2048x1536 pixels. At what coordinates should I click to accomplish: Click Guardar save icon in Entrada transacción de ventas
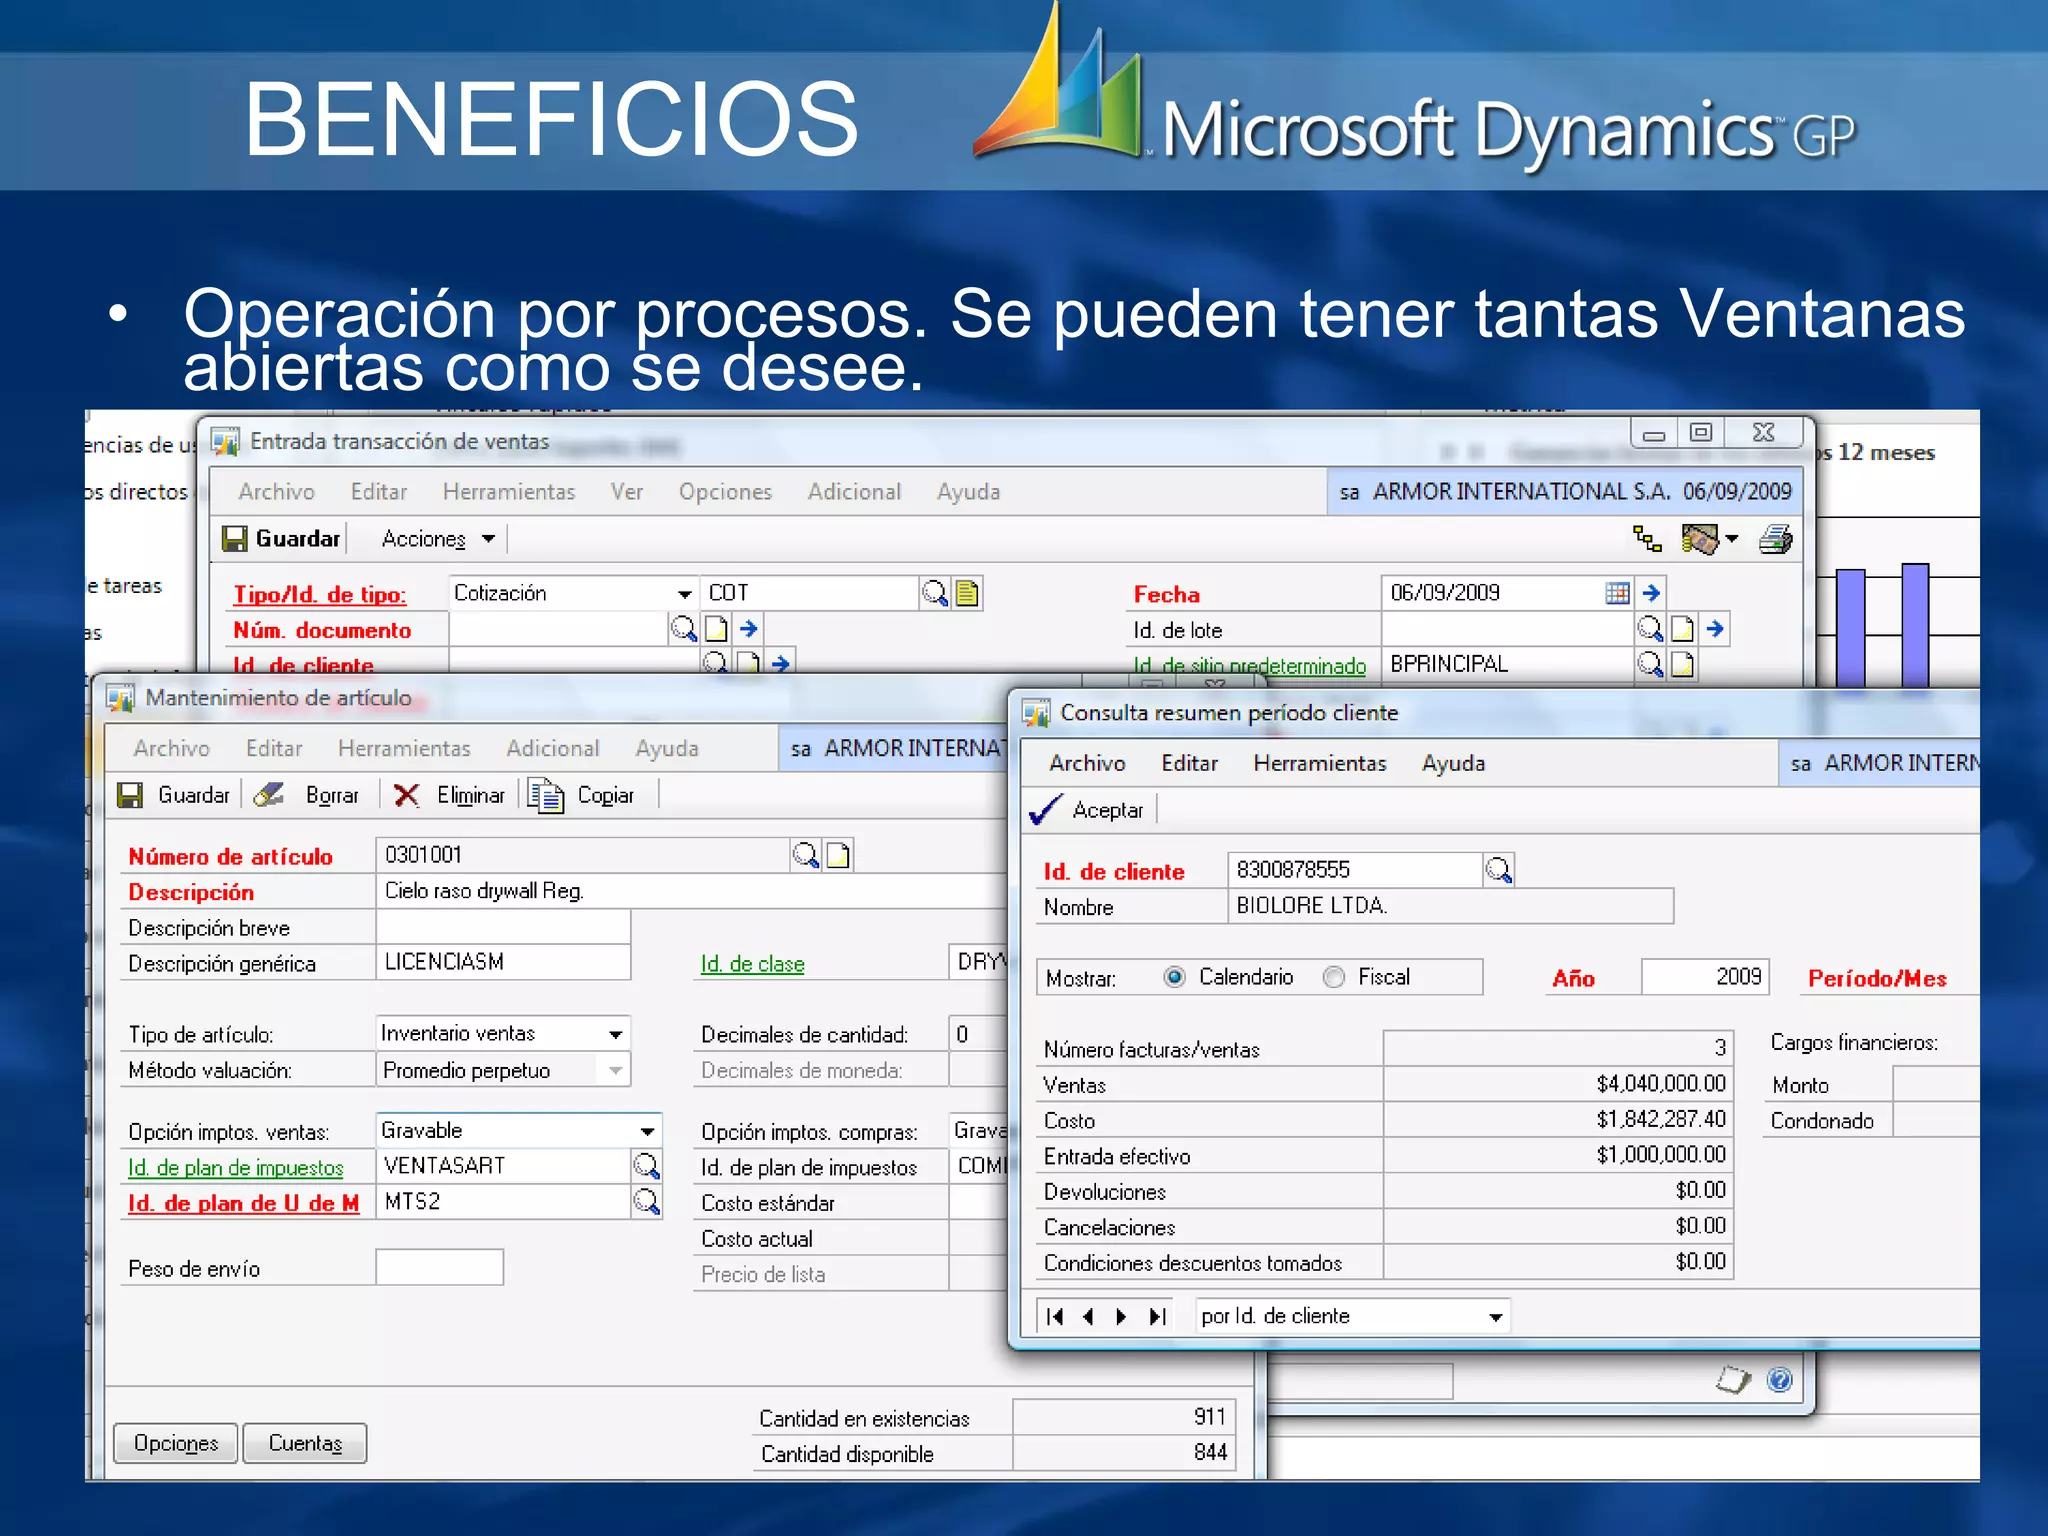[234, 539]
